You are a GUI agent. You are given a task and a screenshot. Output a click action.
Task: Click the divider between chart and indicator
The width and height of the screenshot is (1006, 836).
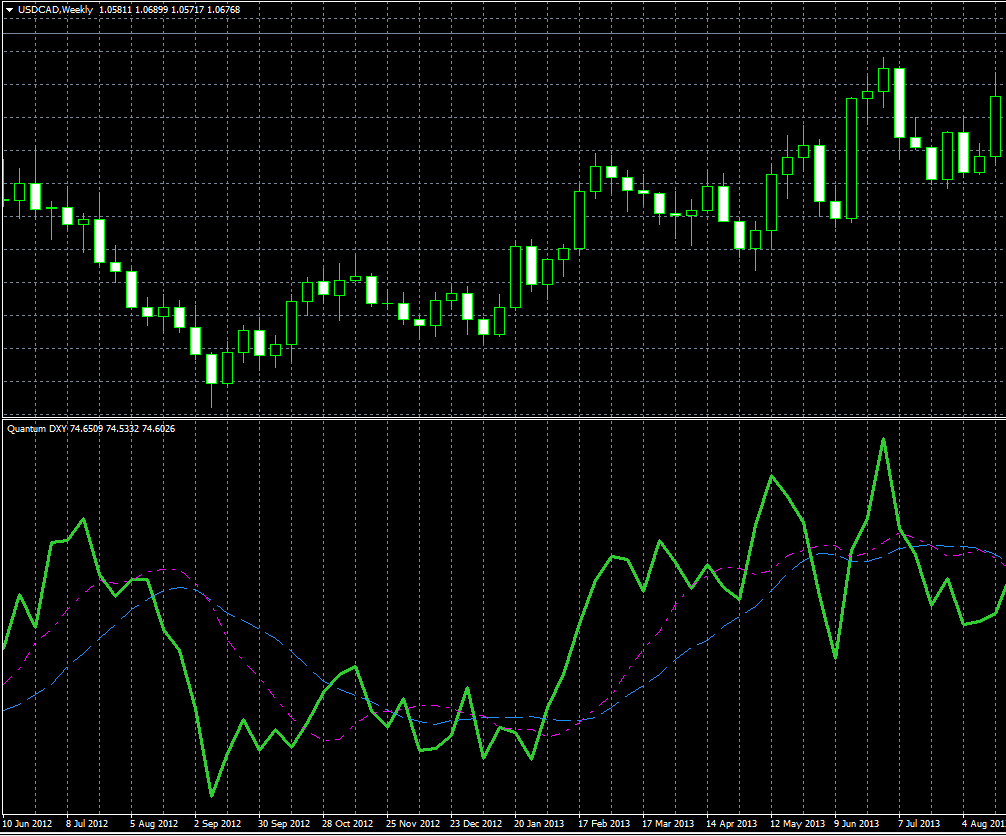pos(500,417)
